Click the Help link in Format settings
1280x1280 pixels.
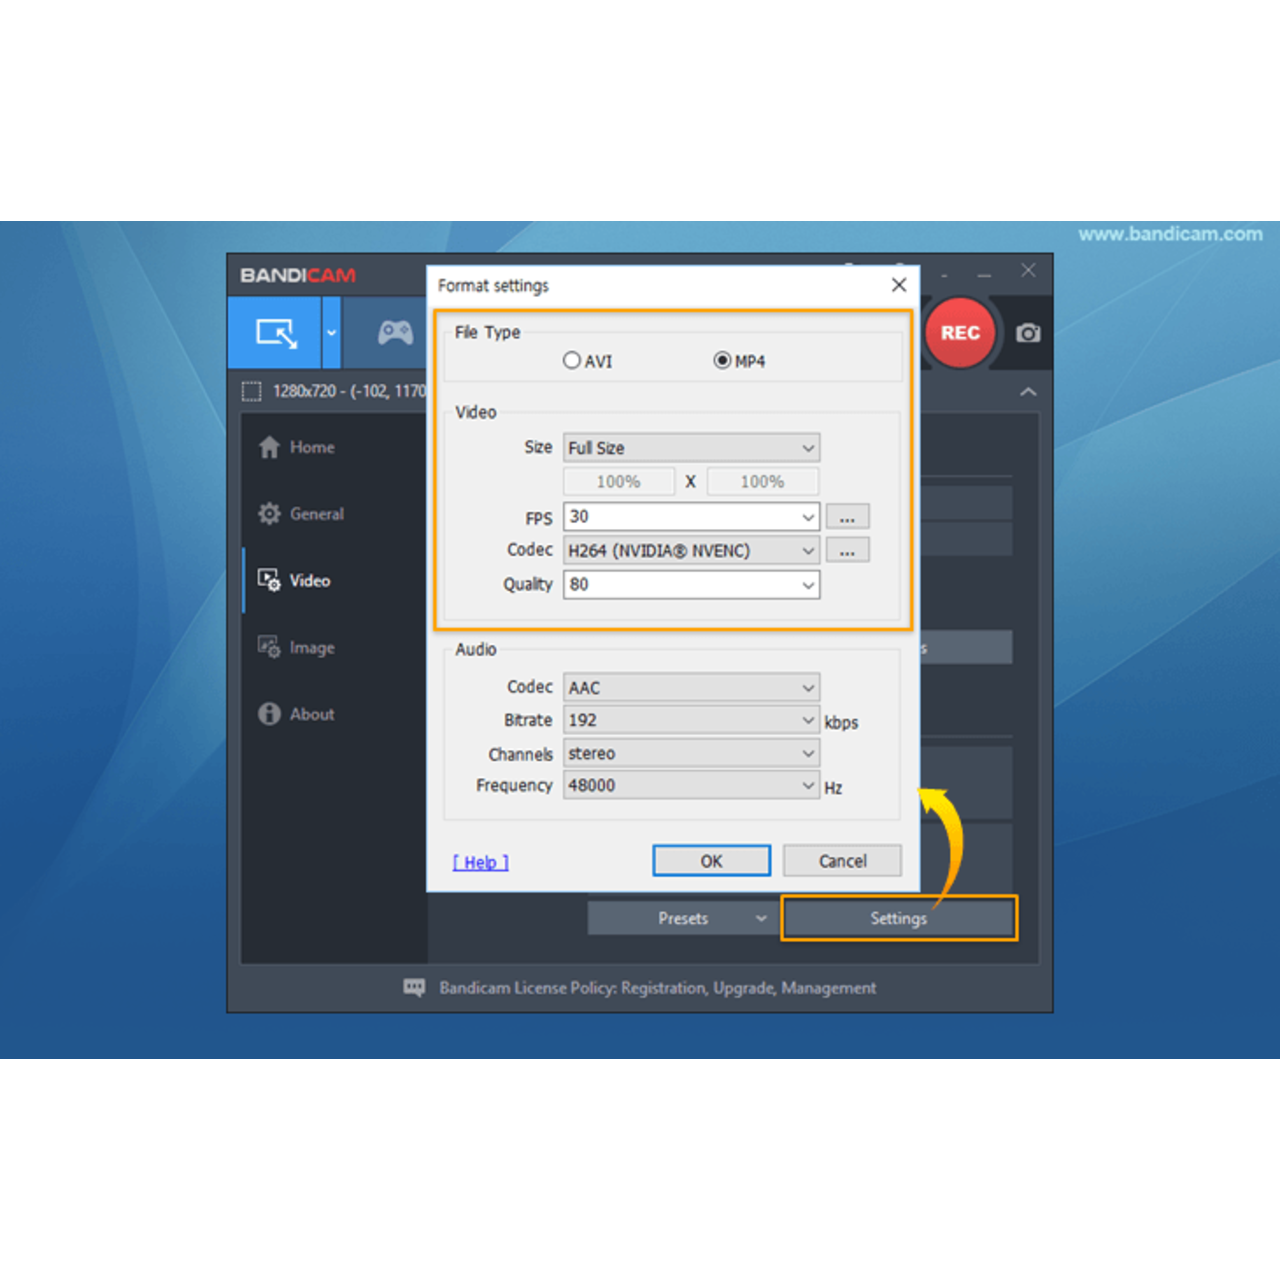tap(481, 862)
